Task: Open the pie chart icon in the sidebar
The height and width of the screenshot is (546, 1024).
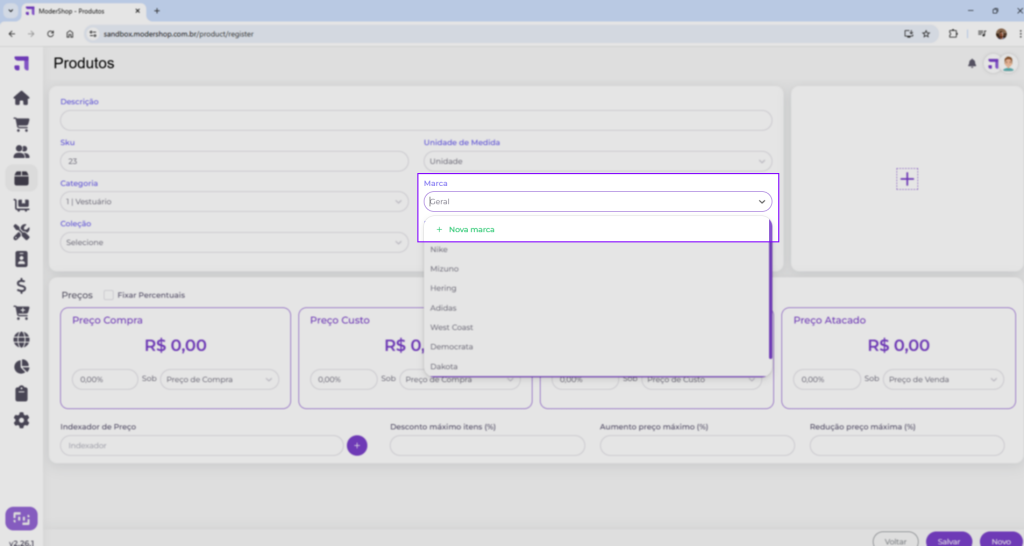Action: pyautogui.click(x=21, y=367)
